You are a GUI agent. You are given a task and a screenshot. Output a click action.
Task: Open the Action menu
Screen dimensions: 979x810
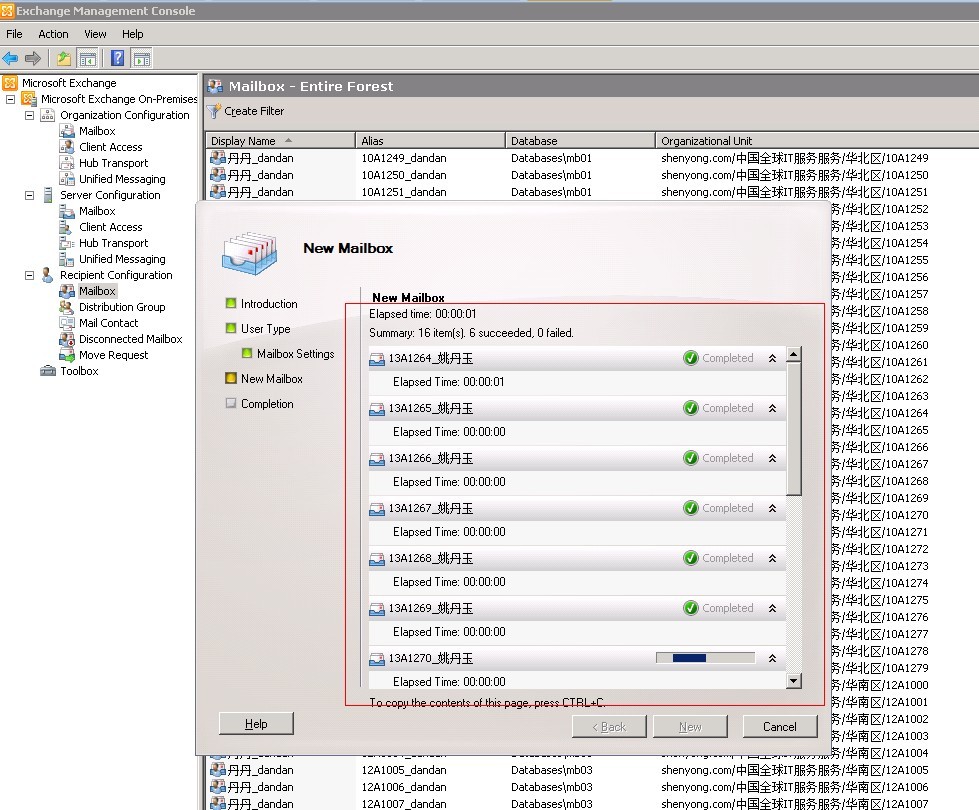[53, 34]
